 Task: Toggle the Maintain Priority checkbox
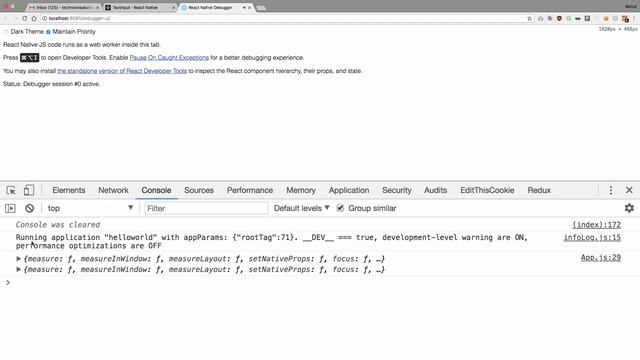[48, 32]
